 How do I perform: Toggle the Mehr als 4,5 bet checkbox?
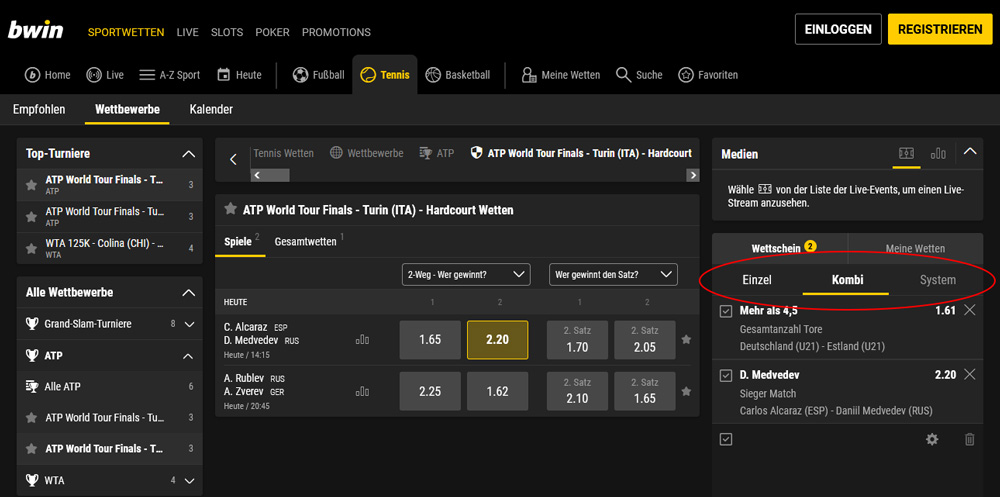tap(726, 311)
